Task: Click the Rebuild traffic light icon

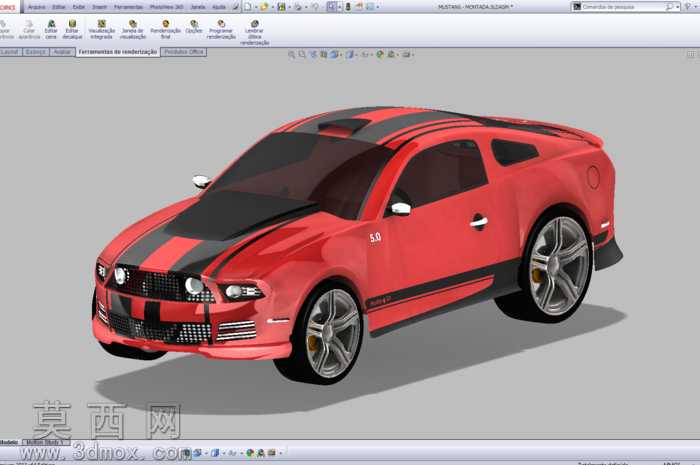Action: 348,7
